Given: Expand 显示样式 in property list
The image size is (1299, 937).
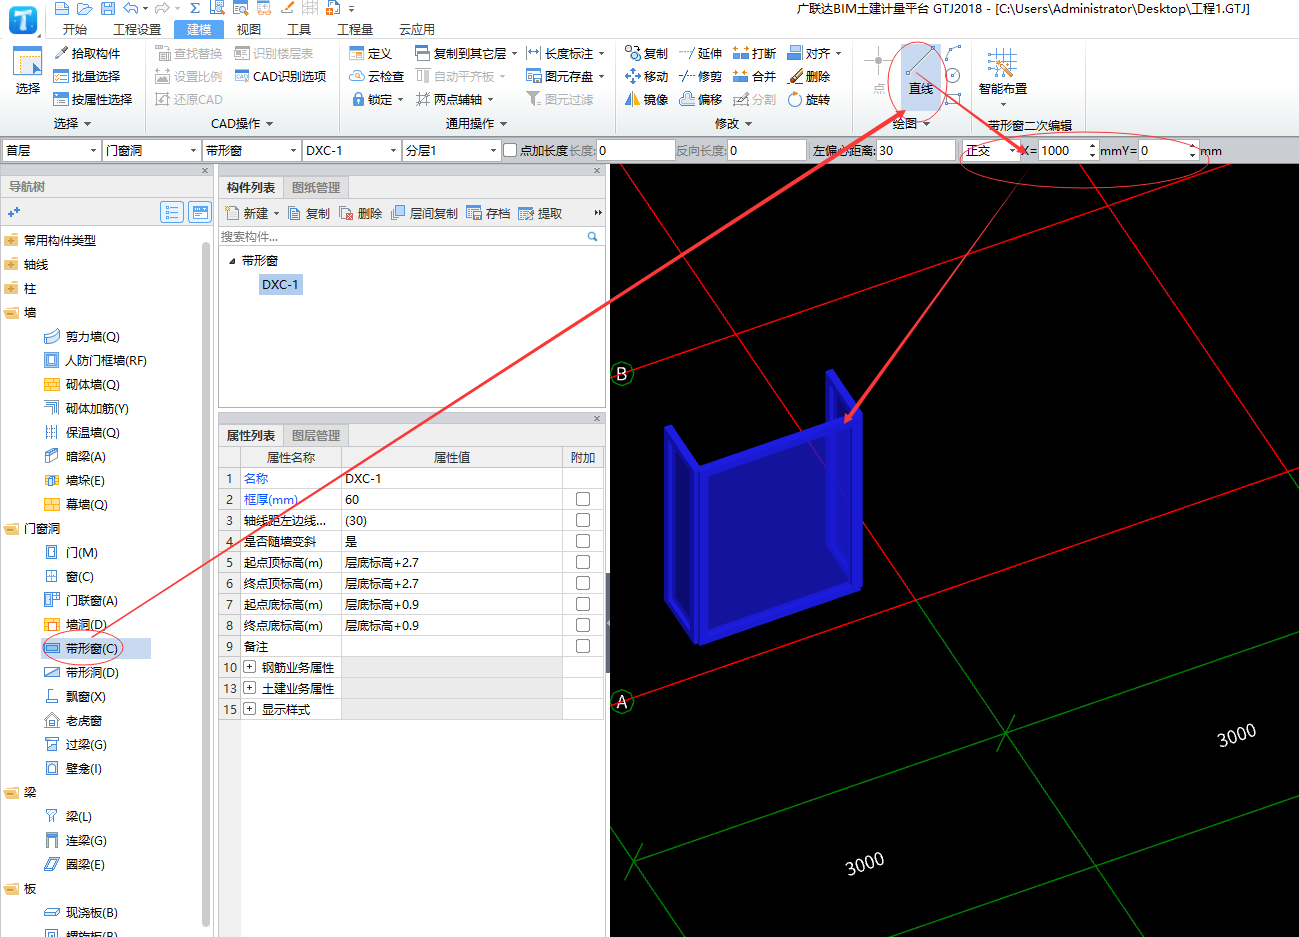Looking at the screenshot, I should pos(249,709).
